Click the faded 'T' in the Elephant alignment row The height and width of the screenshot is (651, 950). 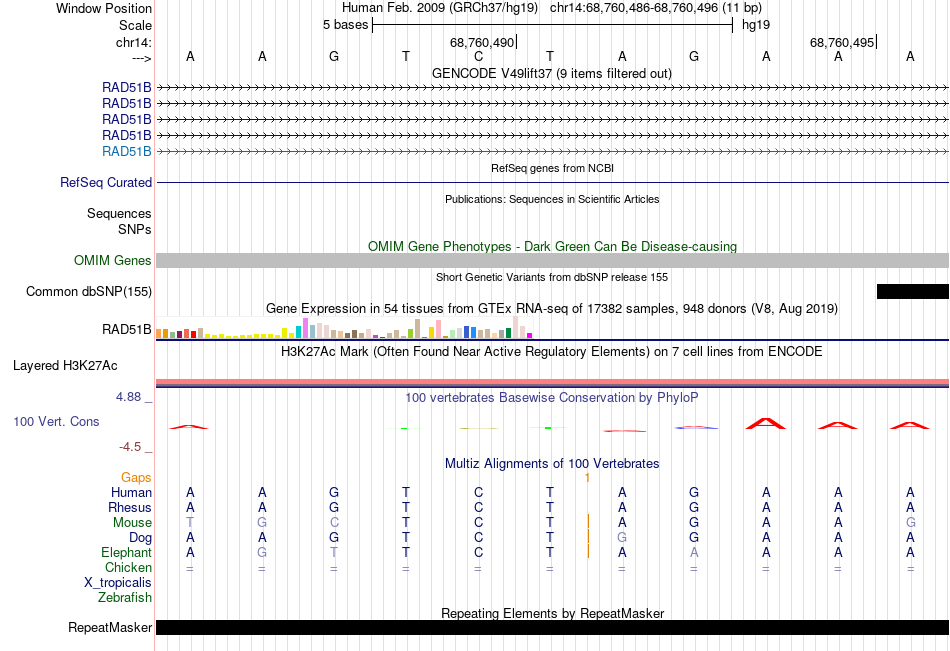coord(334,552)
